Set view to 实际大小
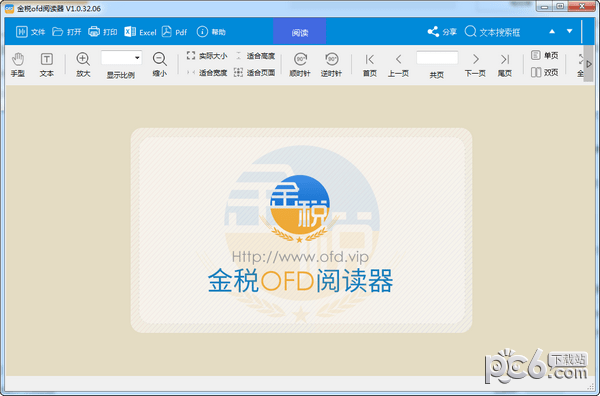The width and height of the screenshot is (600, 396). tap(207, 56)
